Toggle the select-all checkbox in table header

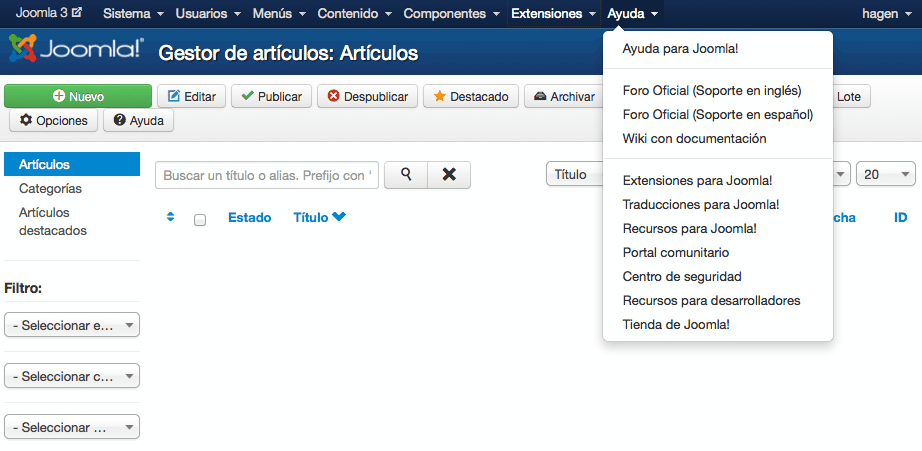(200, 219)
